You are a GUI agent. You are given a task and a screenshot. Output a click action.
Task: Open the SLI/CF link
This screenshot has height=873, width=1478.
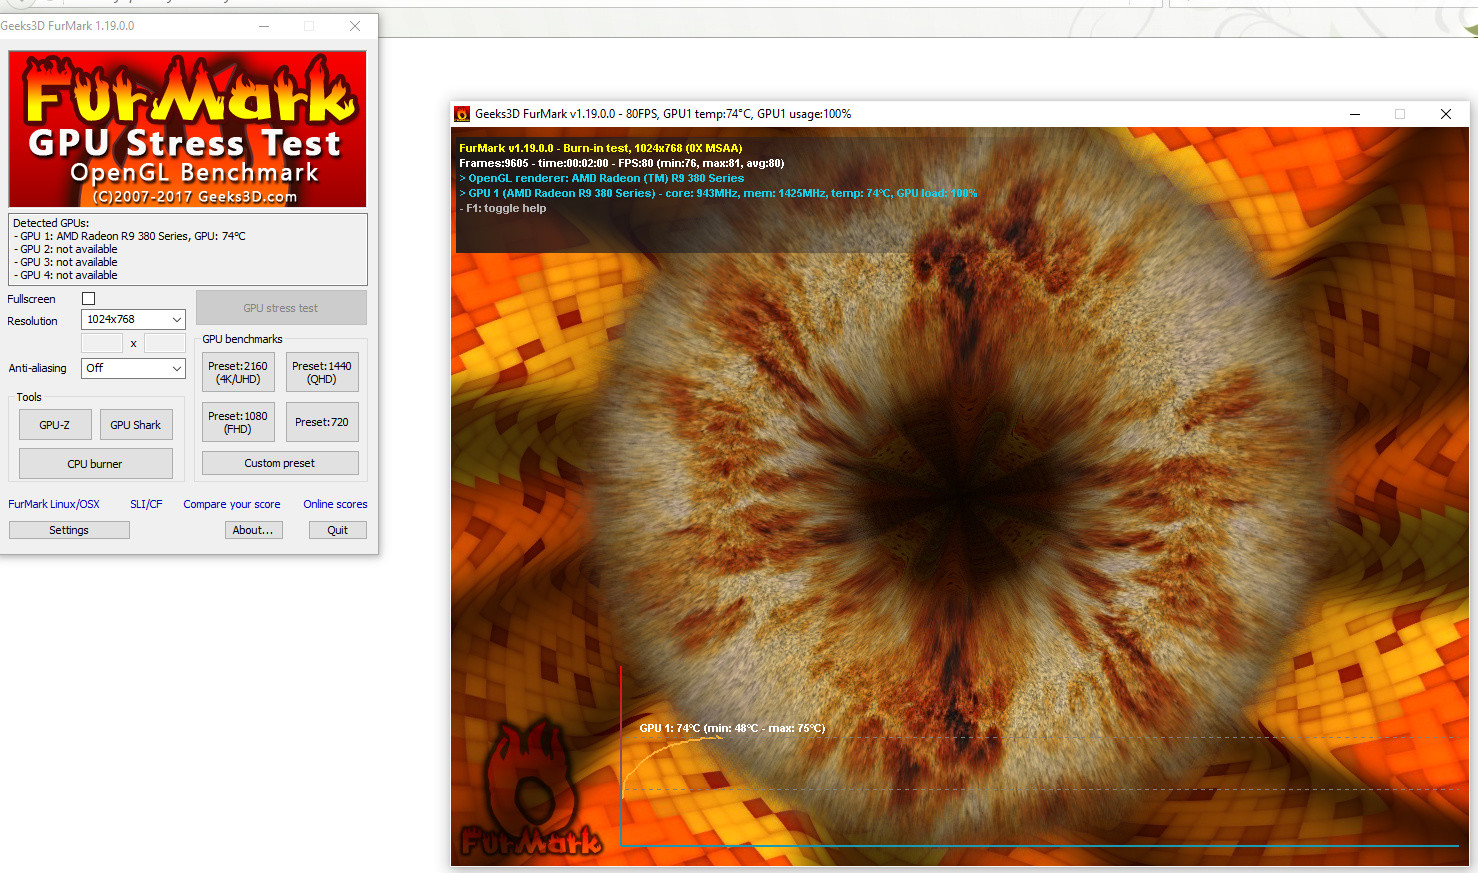(146, 504)
